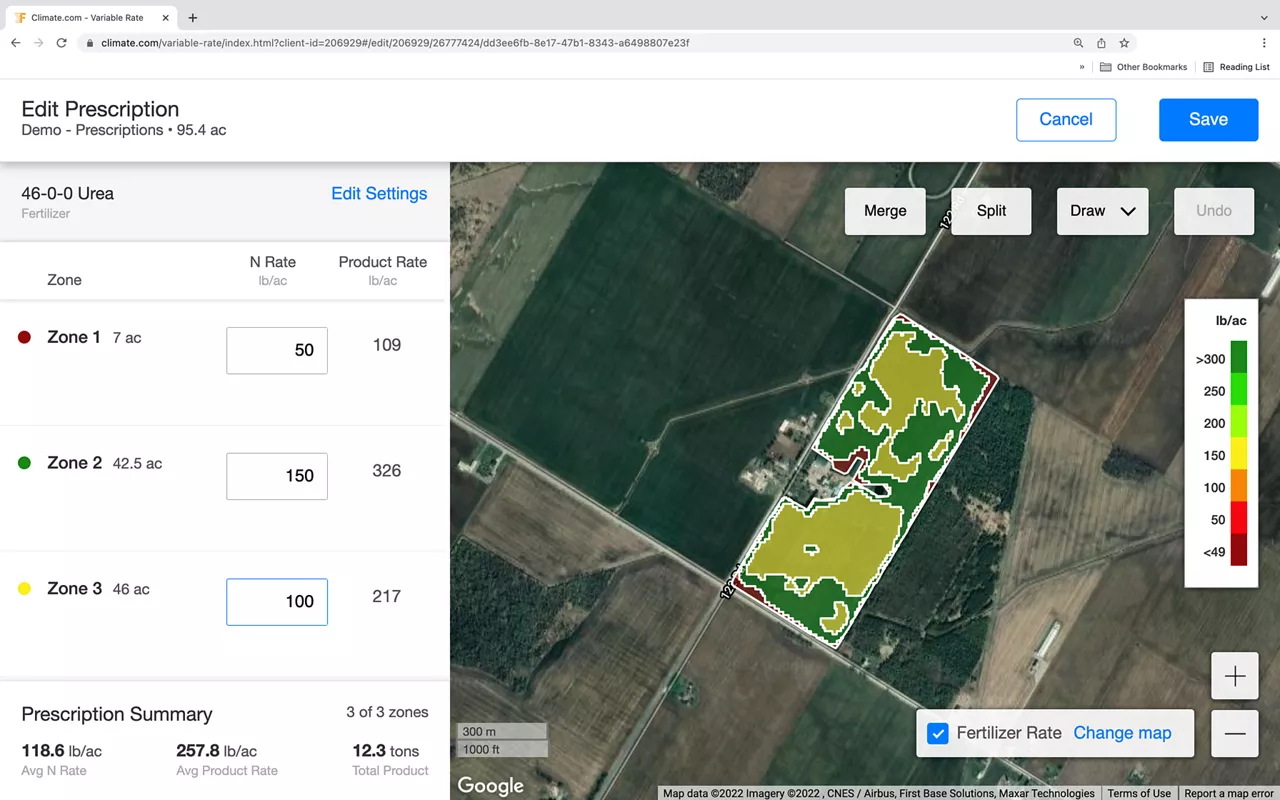Click the Cancel button

[1066, 119]
